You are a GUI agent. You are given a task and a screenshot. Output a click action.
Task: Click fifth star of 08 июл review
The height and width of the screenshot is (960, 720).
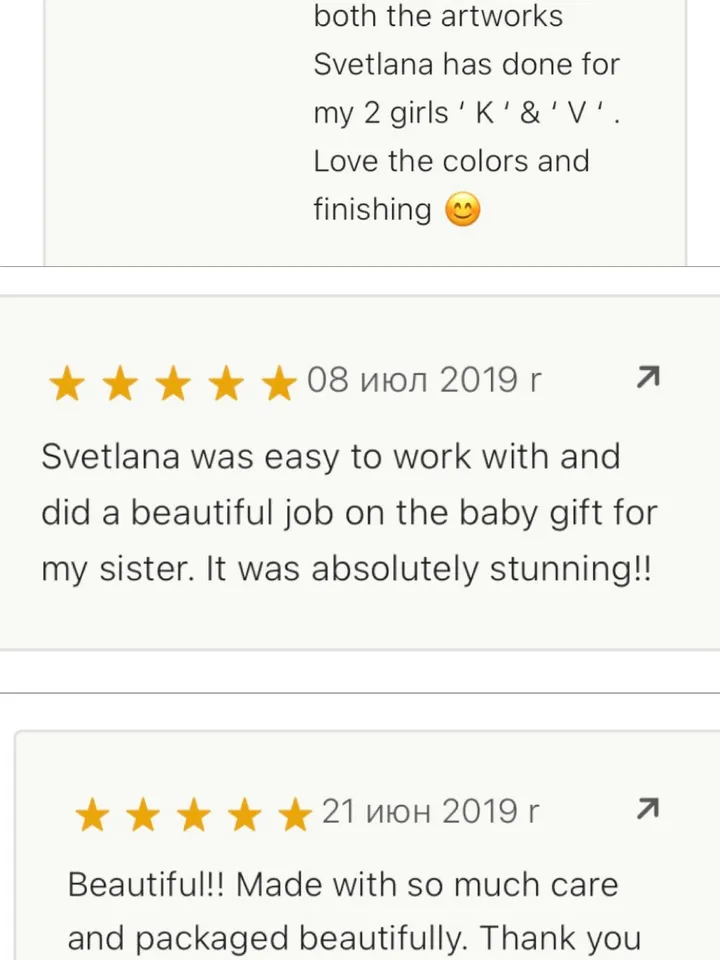click(x=280, y=383)
